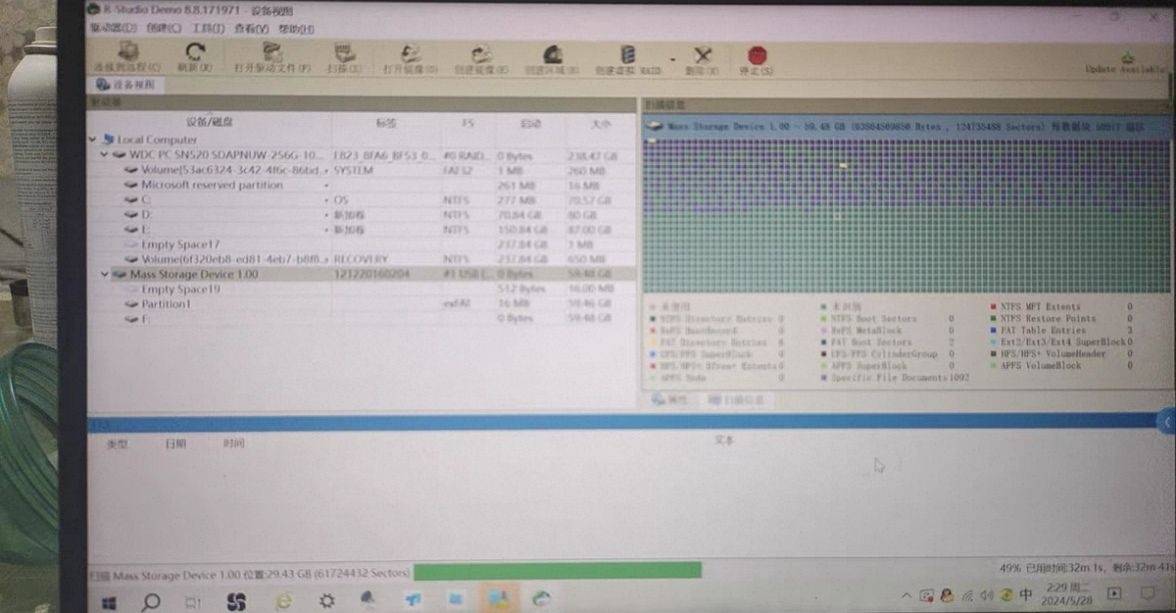Click the NTFS Restore Points green swatch
The width and height of the screenshot is (1176, 613).
click(x=993, y=319)
